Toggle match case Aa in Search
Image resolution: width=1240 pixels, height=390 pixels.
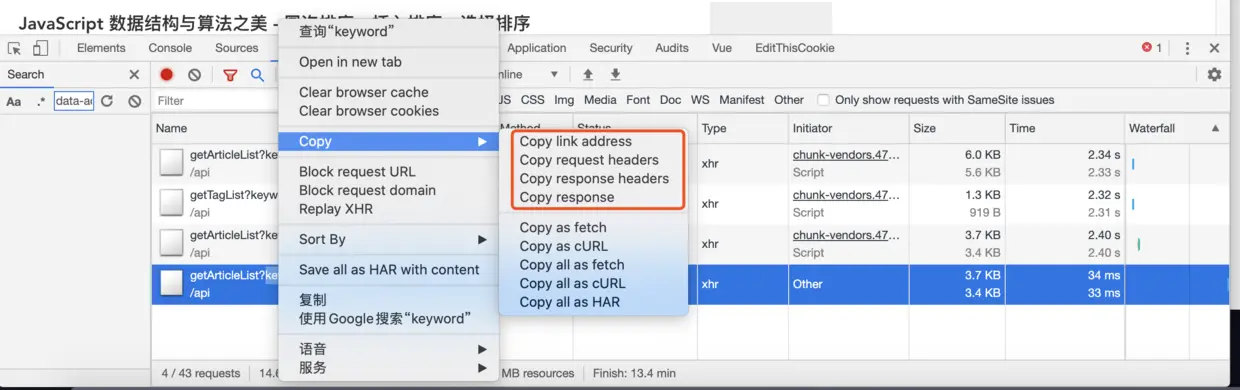click(14, 101)
